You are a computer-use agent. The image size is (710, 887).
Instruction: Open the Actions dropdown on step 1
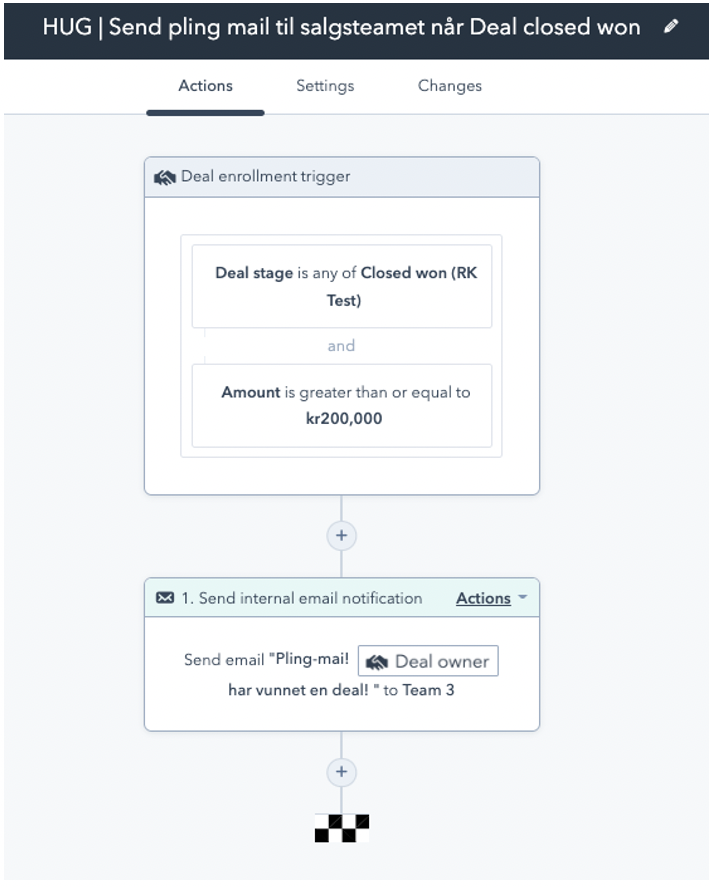pyautogui.click(x=483, y=598)
